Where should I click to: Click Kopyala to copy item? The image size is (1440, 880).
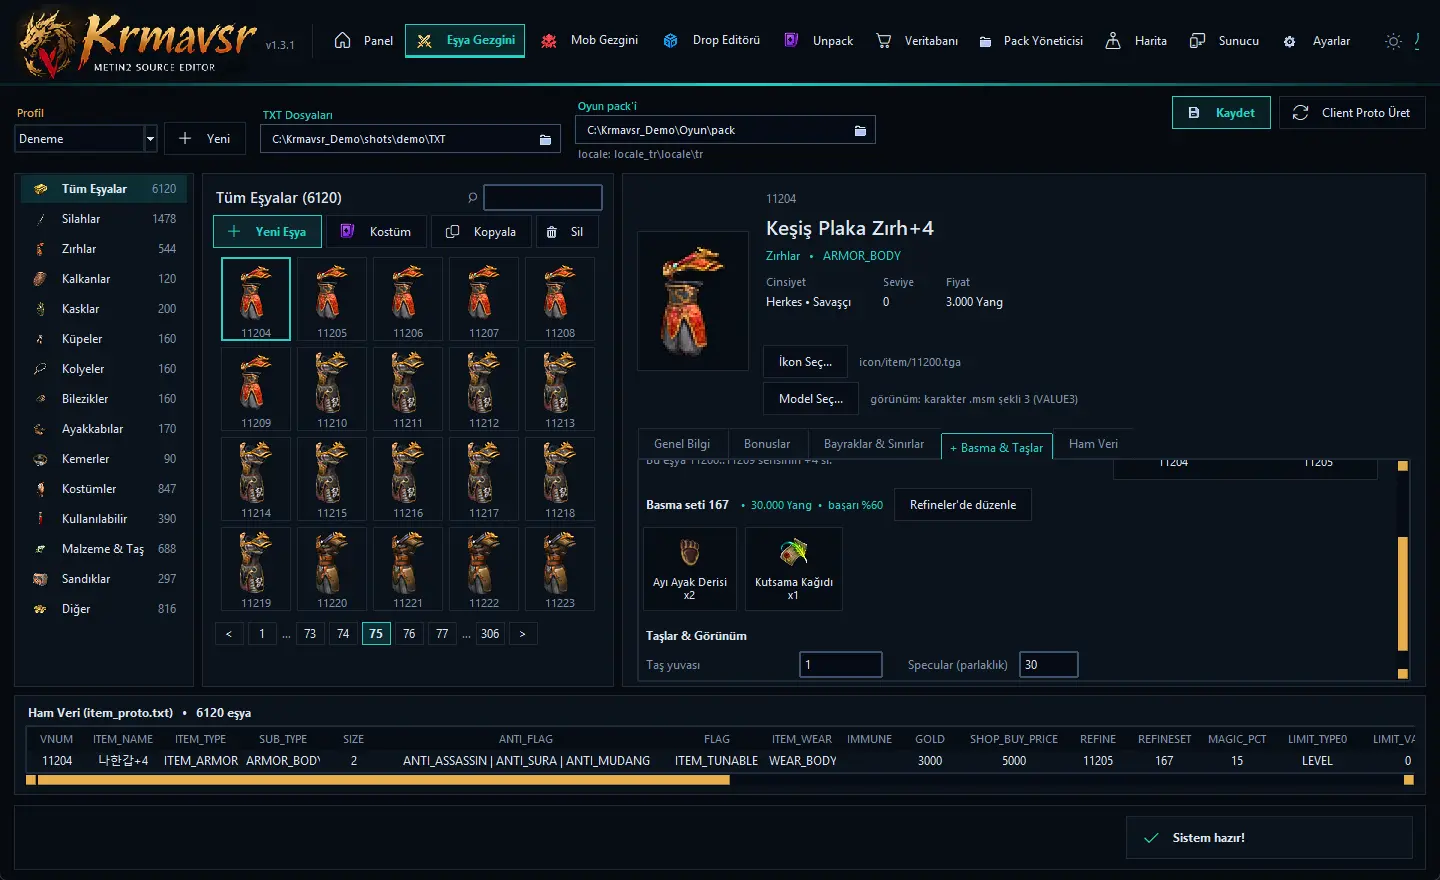click(x=481, y=232)
